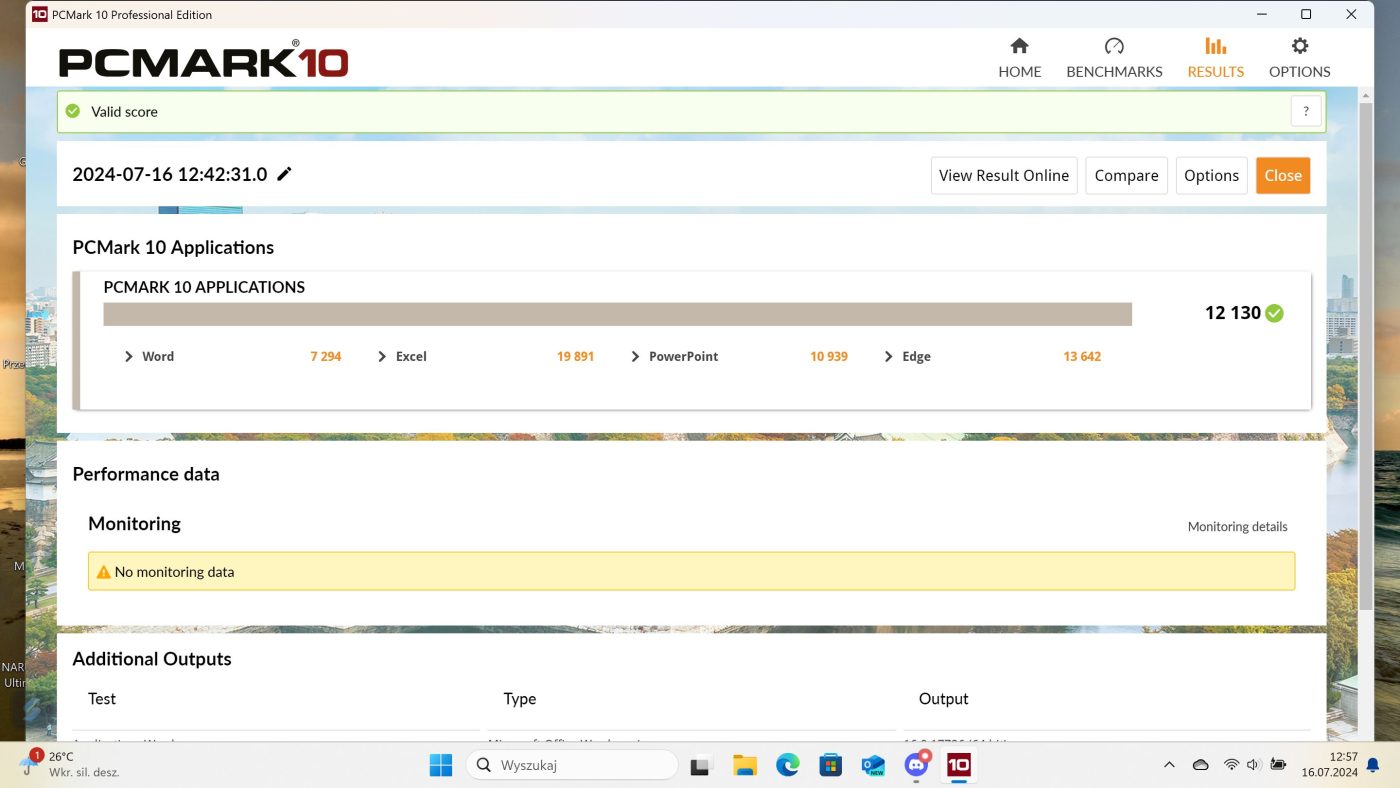The height and width of the screenshot is (788, 1400).
Task: Click the overall score 12 130
Action: (1232, 313)
